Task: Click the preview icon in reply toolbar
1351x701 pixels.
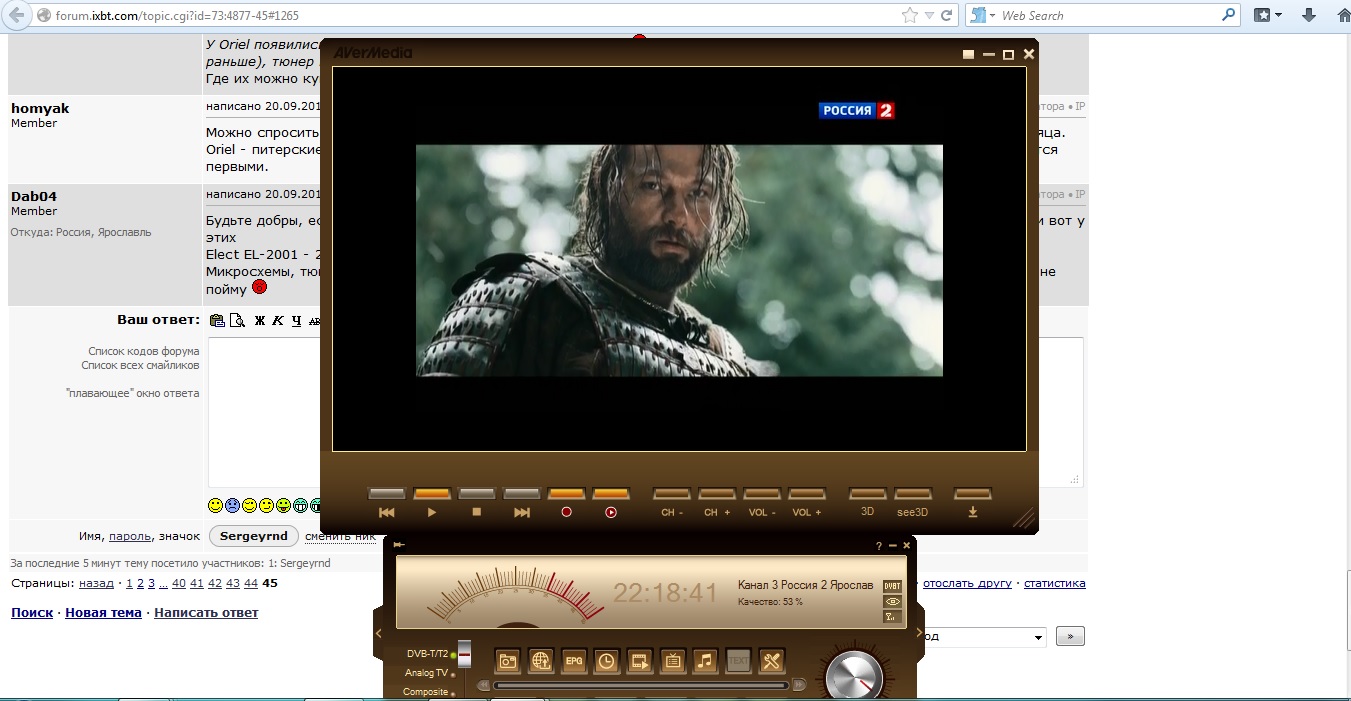Action: click(236, 320)
